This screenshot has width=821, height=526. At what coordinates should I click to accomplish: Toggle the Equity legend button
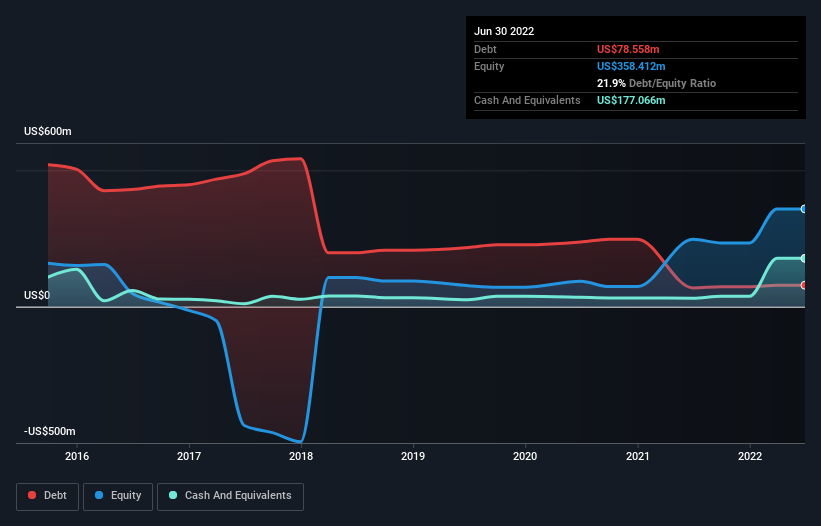118,496
